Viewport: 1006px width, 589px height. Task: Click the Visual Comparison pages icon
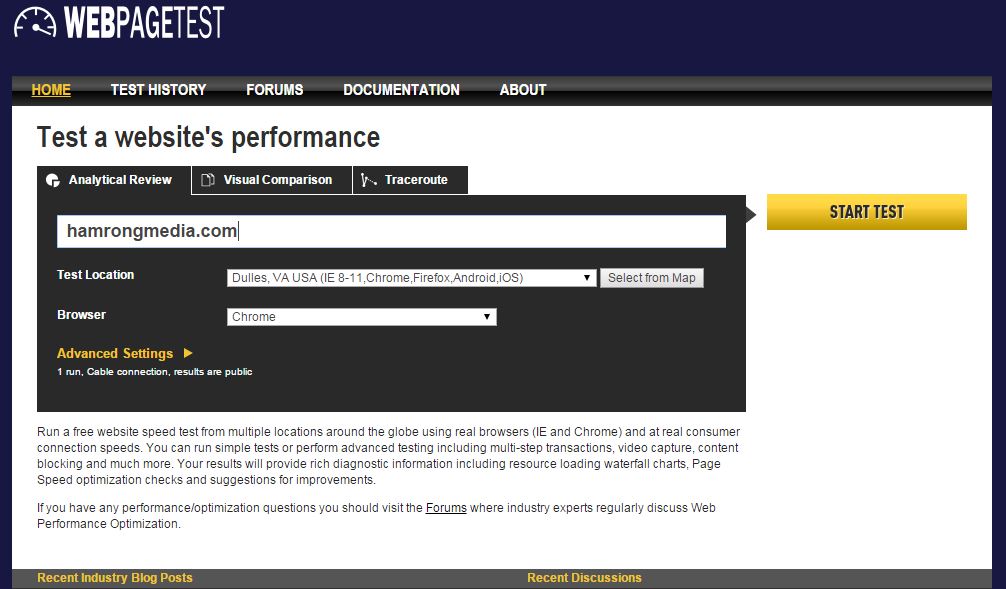tap(207, 180)
